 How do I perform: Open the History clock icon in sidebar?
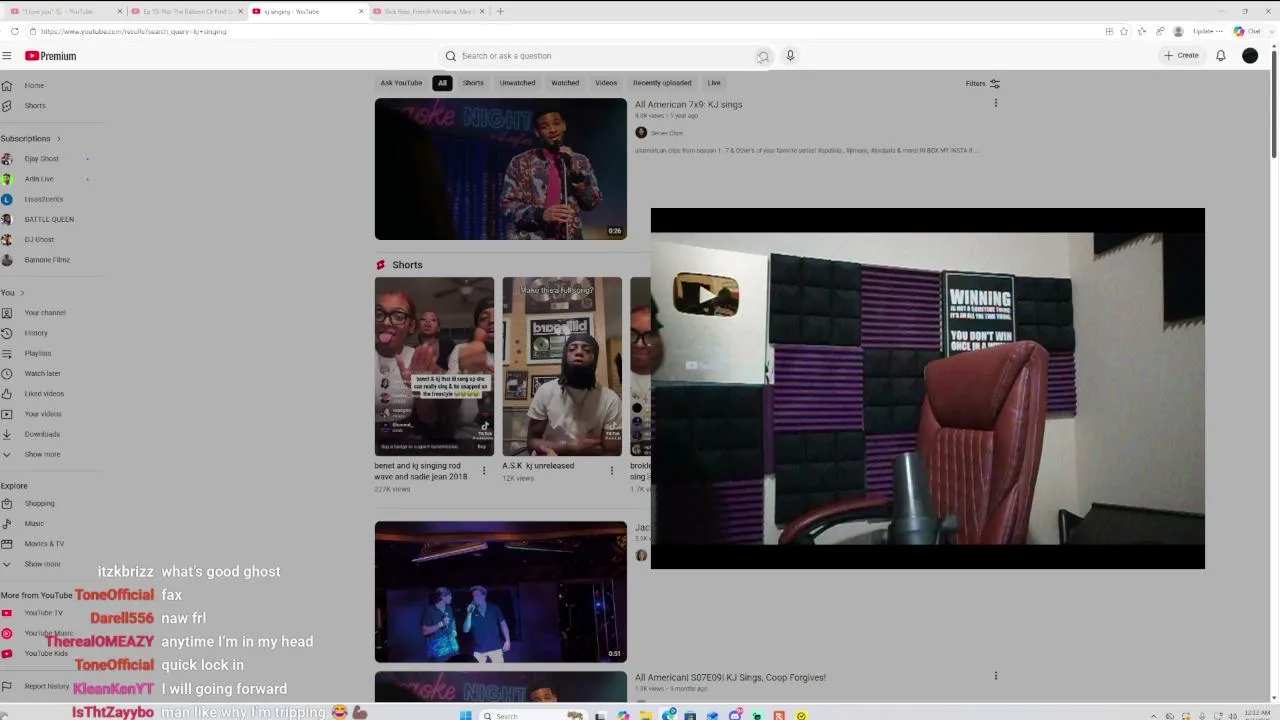pyautogui.click(x=7, y=333)
